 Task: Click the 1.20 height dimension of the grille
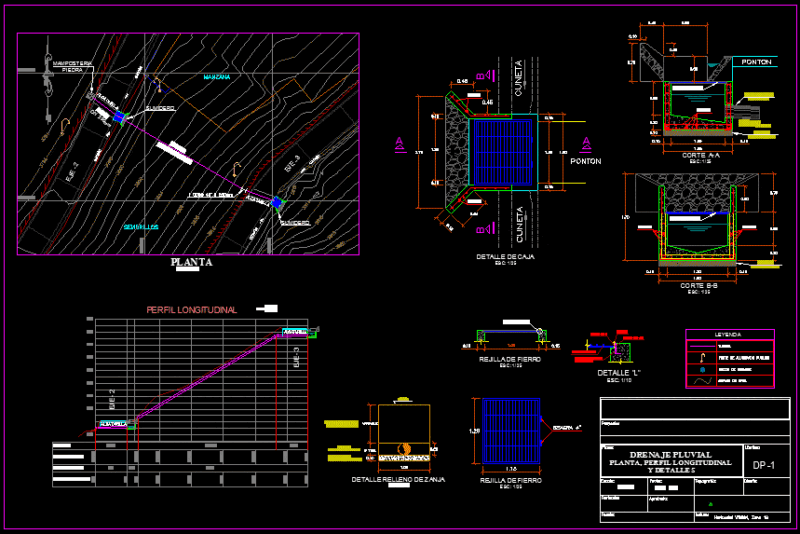[x=474, y=431]
